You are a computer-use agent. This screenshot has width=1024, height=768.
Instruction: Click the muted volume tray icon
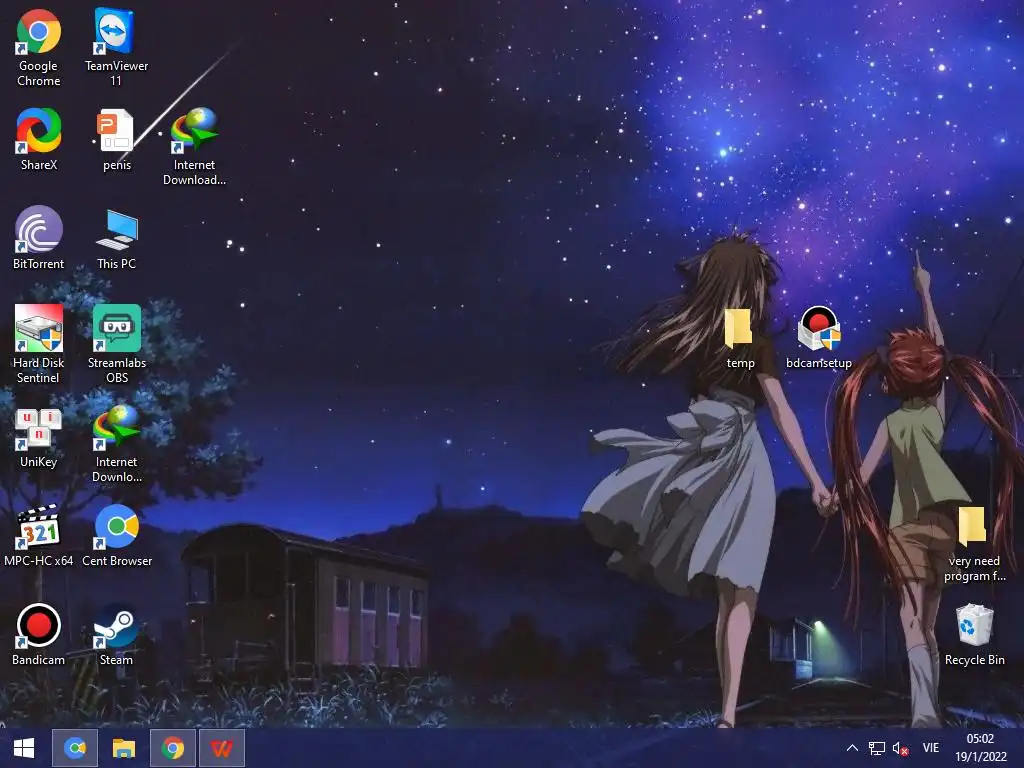pyautogui.click(x=901, y=748)
